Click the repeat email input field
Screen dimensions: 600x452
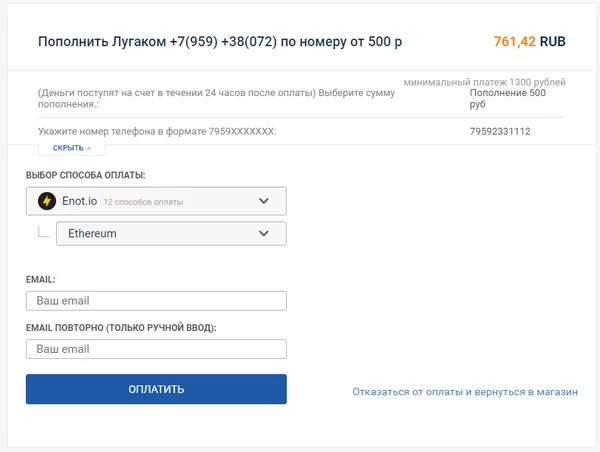[156, 349]
